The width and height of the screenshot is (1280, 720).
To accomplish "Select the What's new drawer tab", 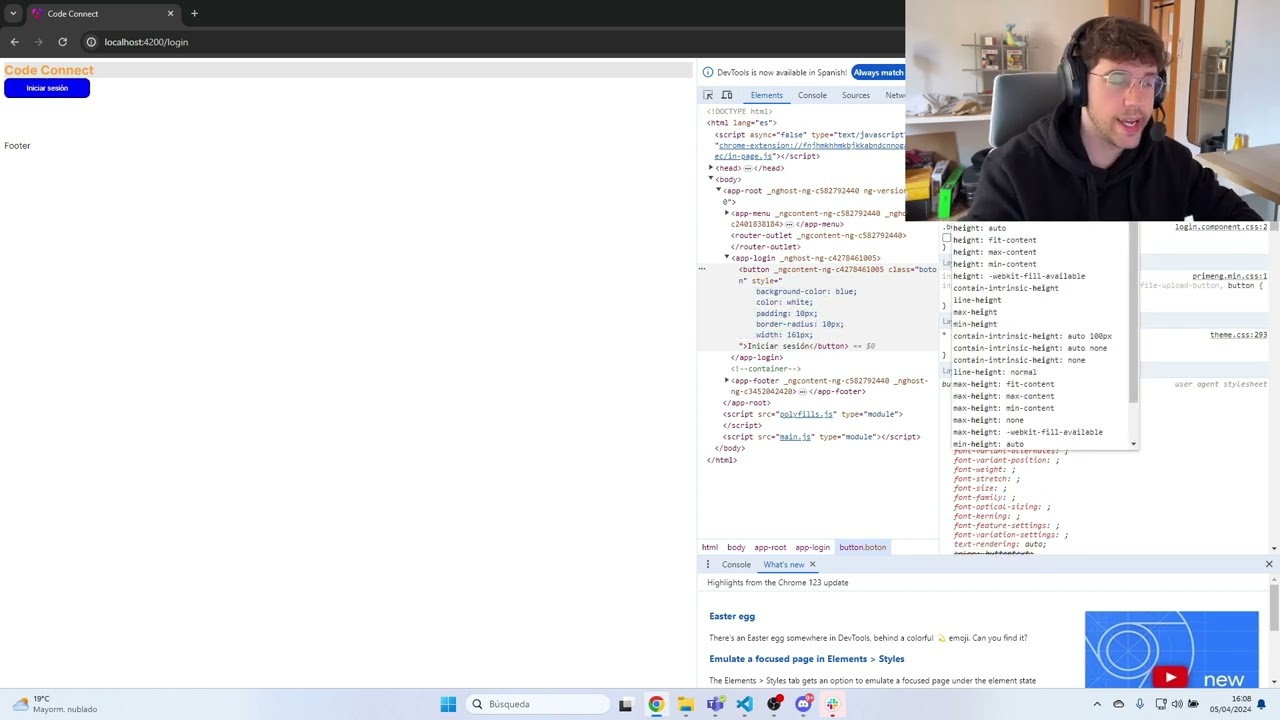I will pos(783,565).
